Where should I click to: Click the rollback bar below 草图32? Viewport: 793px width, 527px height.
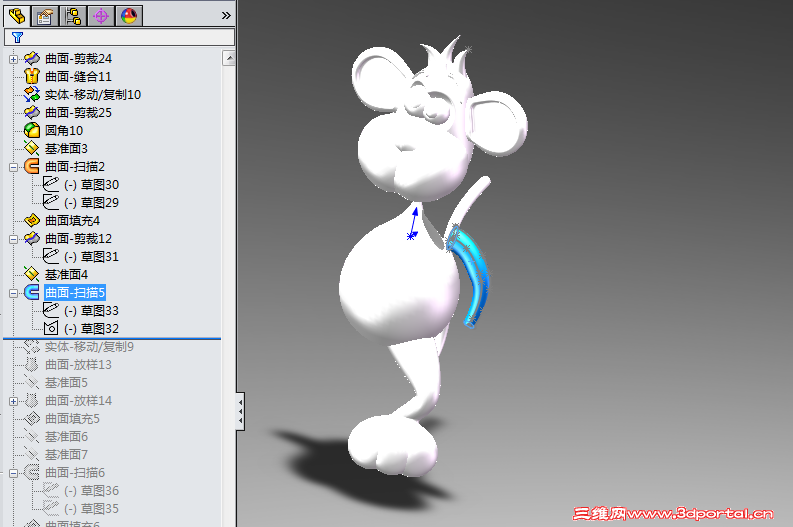click(112, 338)
